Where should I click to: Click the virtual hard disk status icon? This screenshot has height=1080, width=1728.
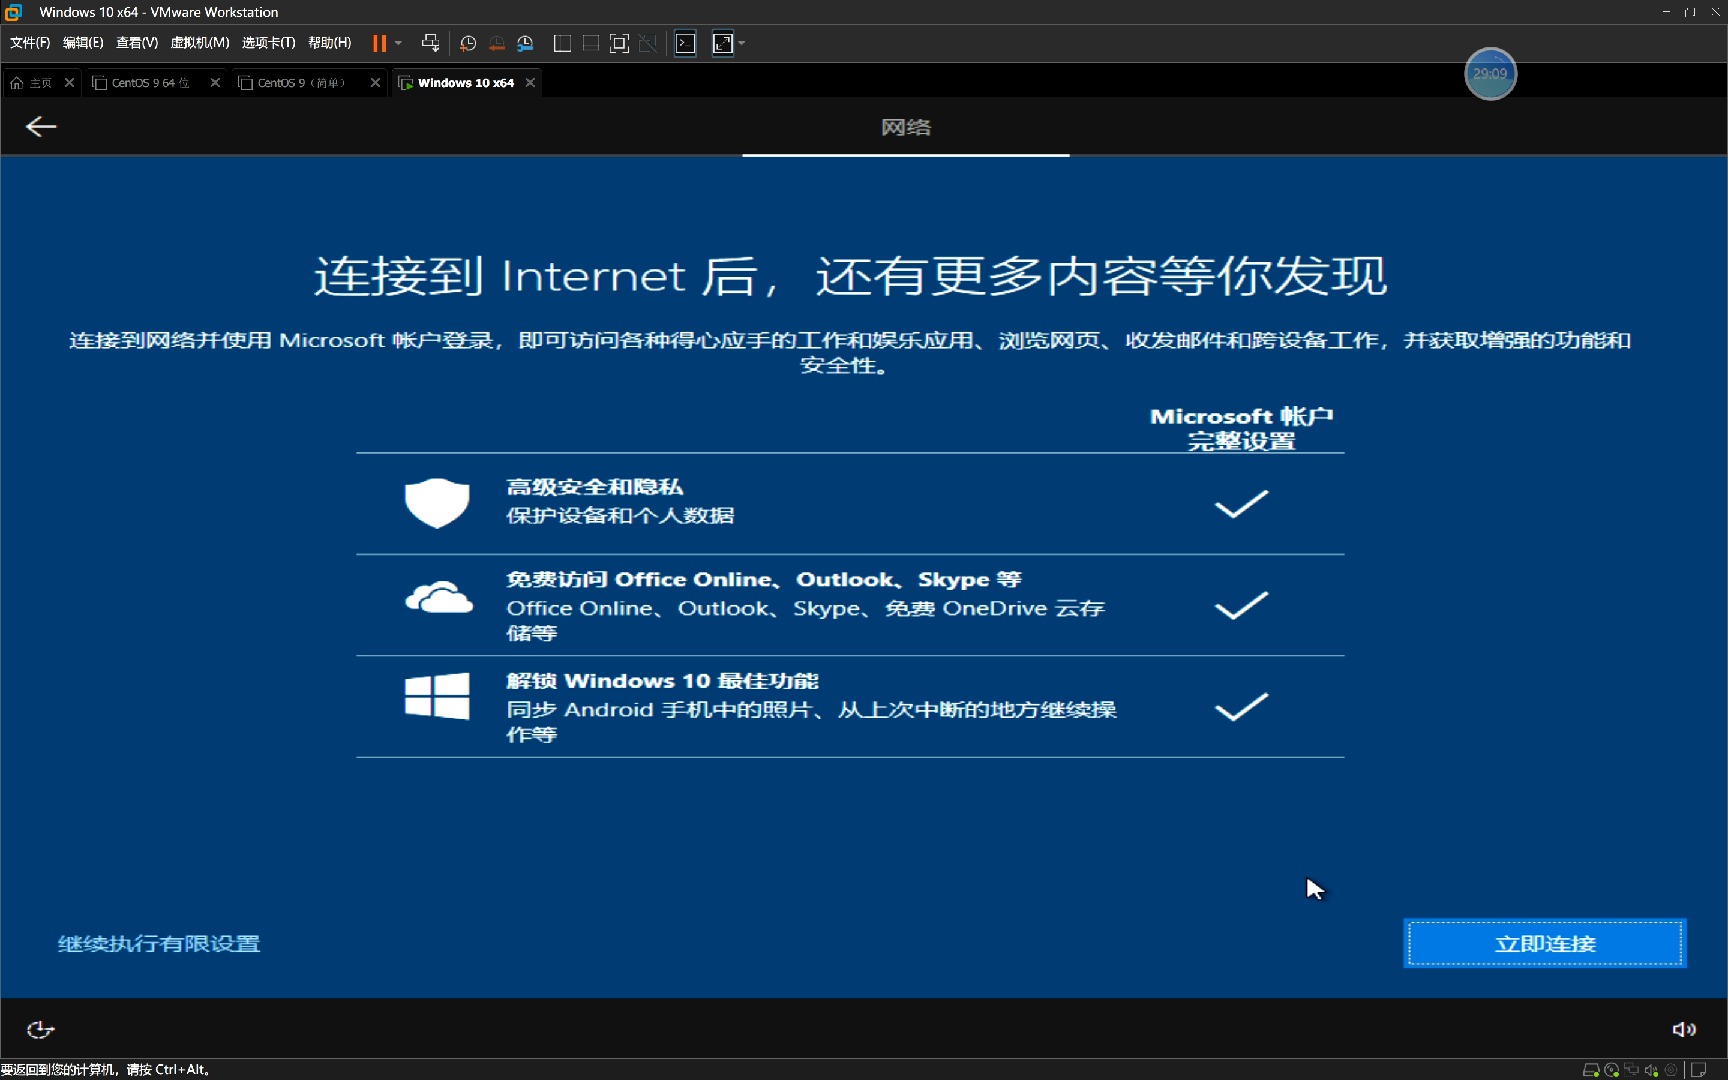[x=1592, y=1070]
